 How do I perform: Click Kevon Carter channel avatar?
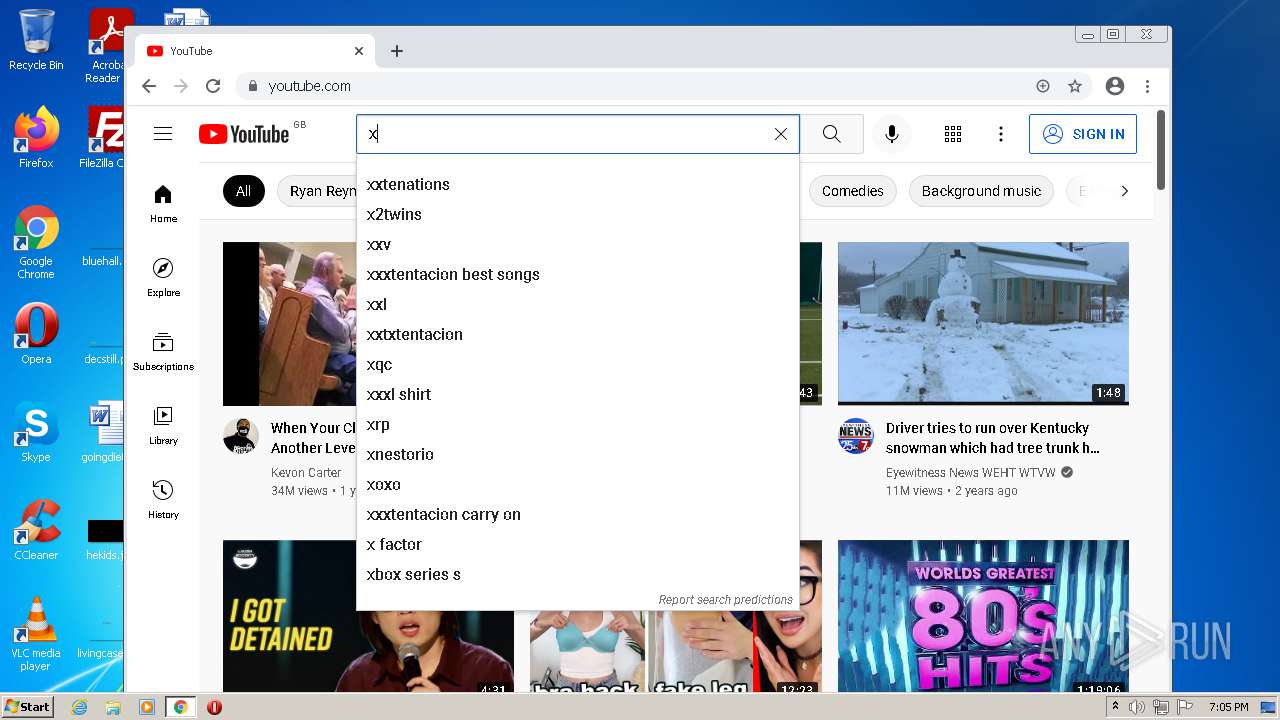241,437
